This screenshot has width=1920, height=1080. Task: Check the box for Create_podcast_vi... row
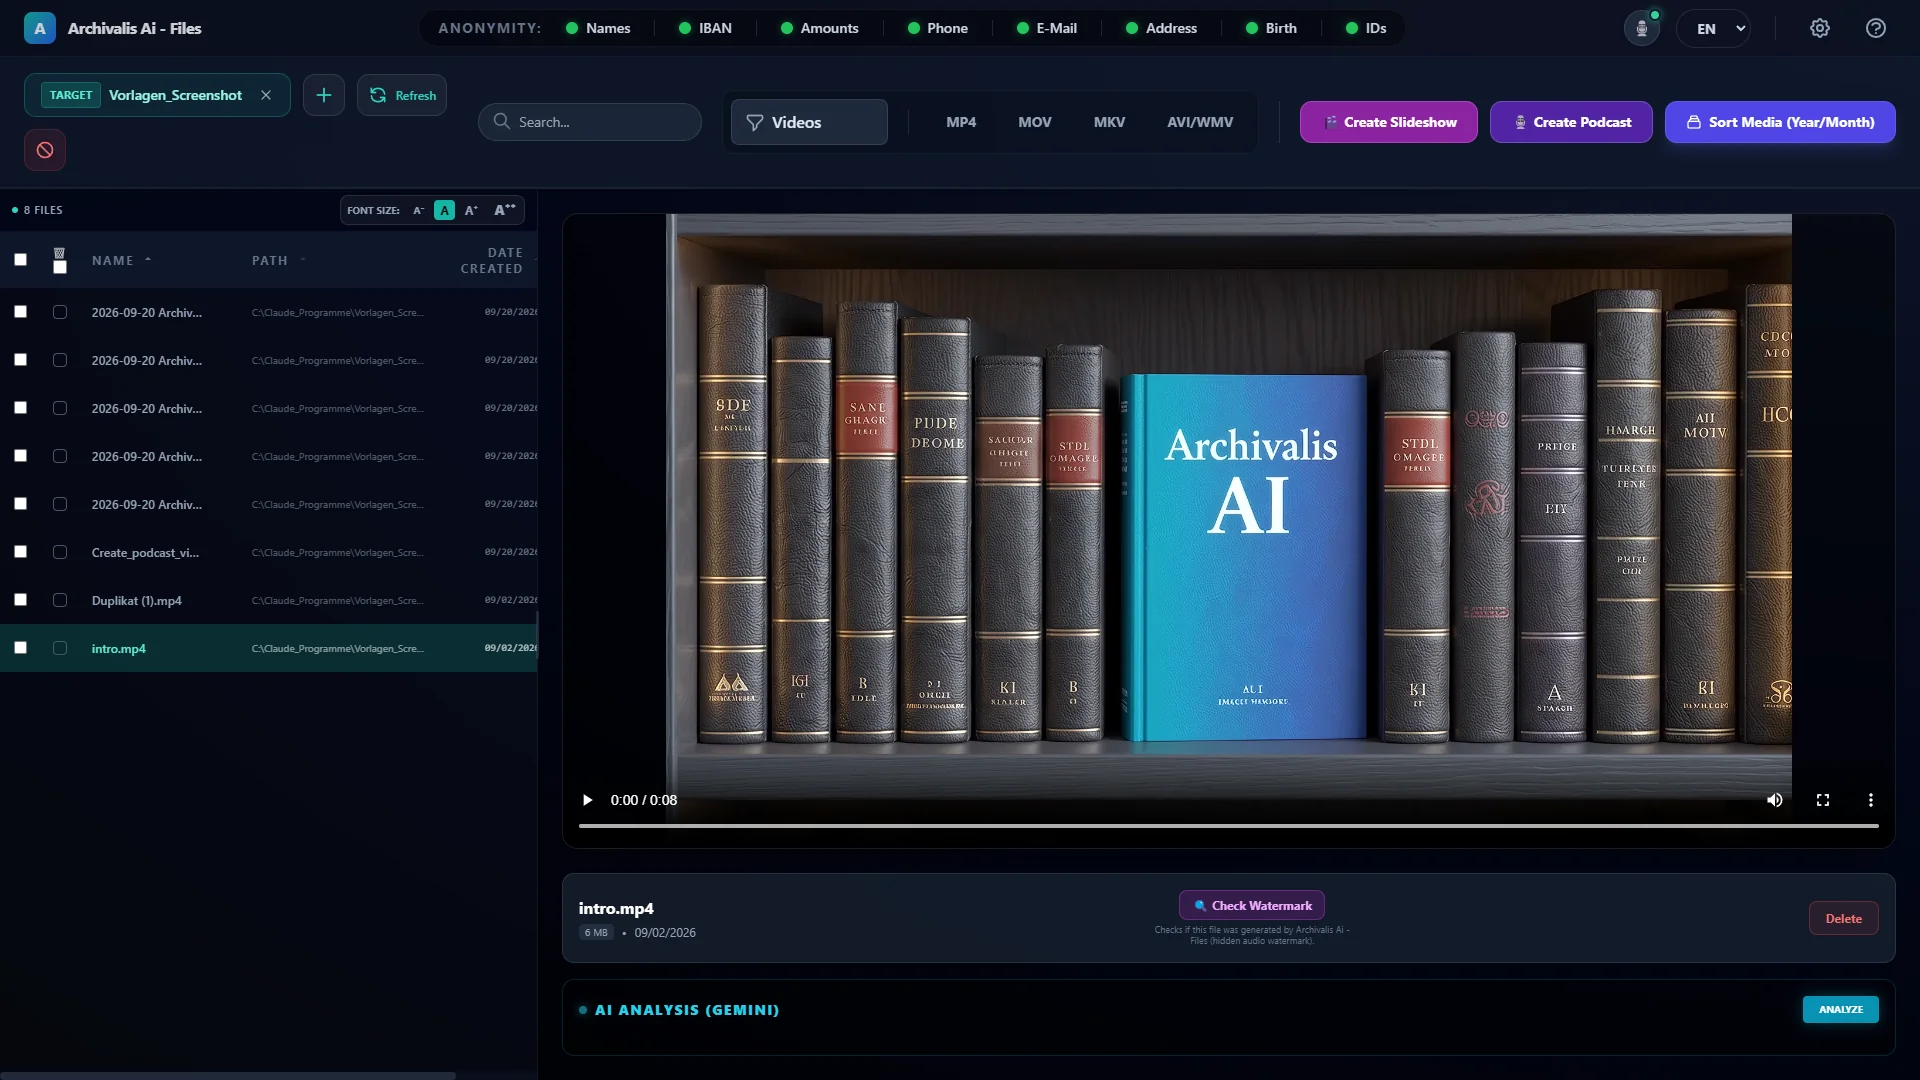tap(20, 552)
